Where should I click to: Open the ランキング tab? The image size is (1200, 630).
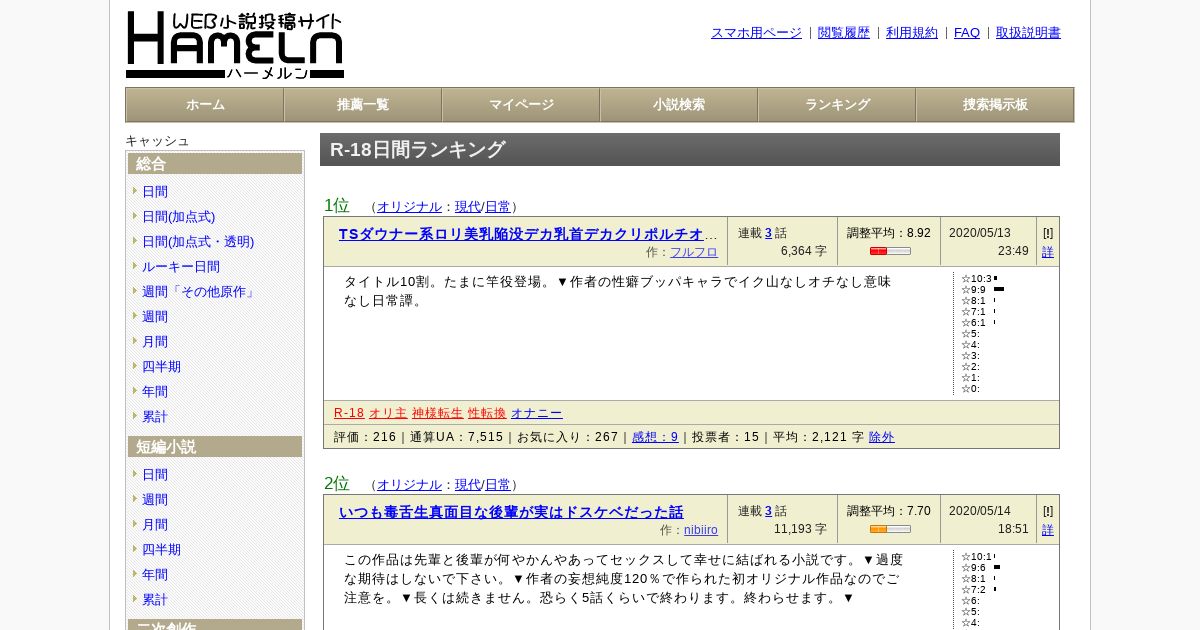point(837,105)
